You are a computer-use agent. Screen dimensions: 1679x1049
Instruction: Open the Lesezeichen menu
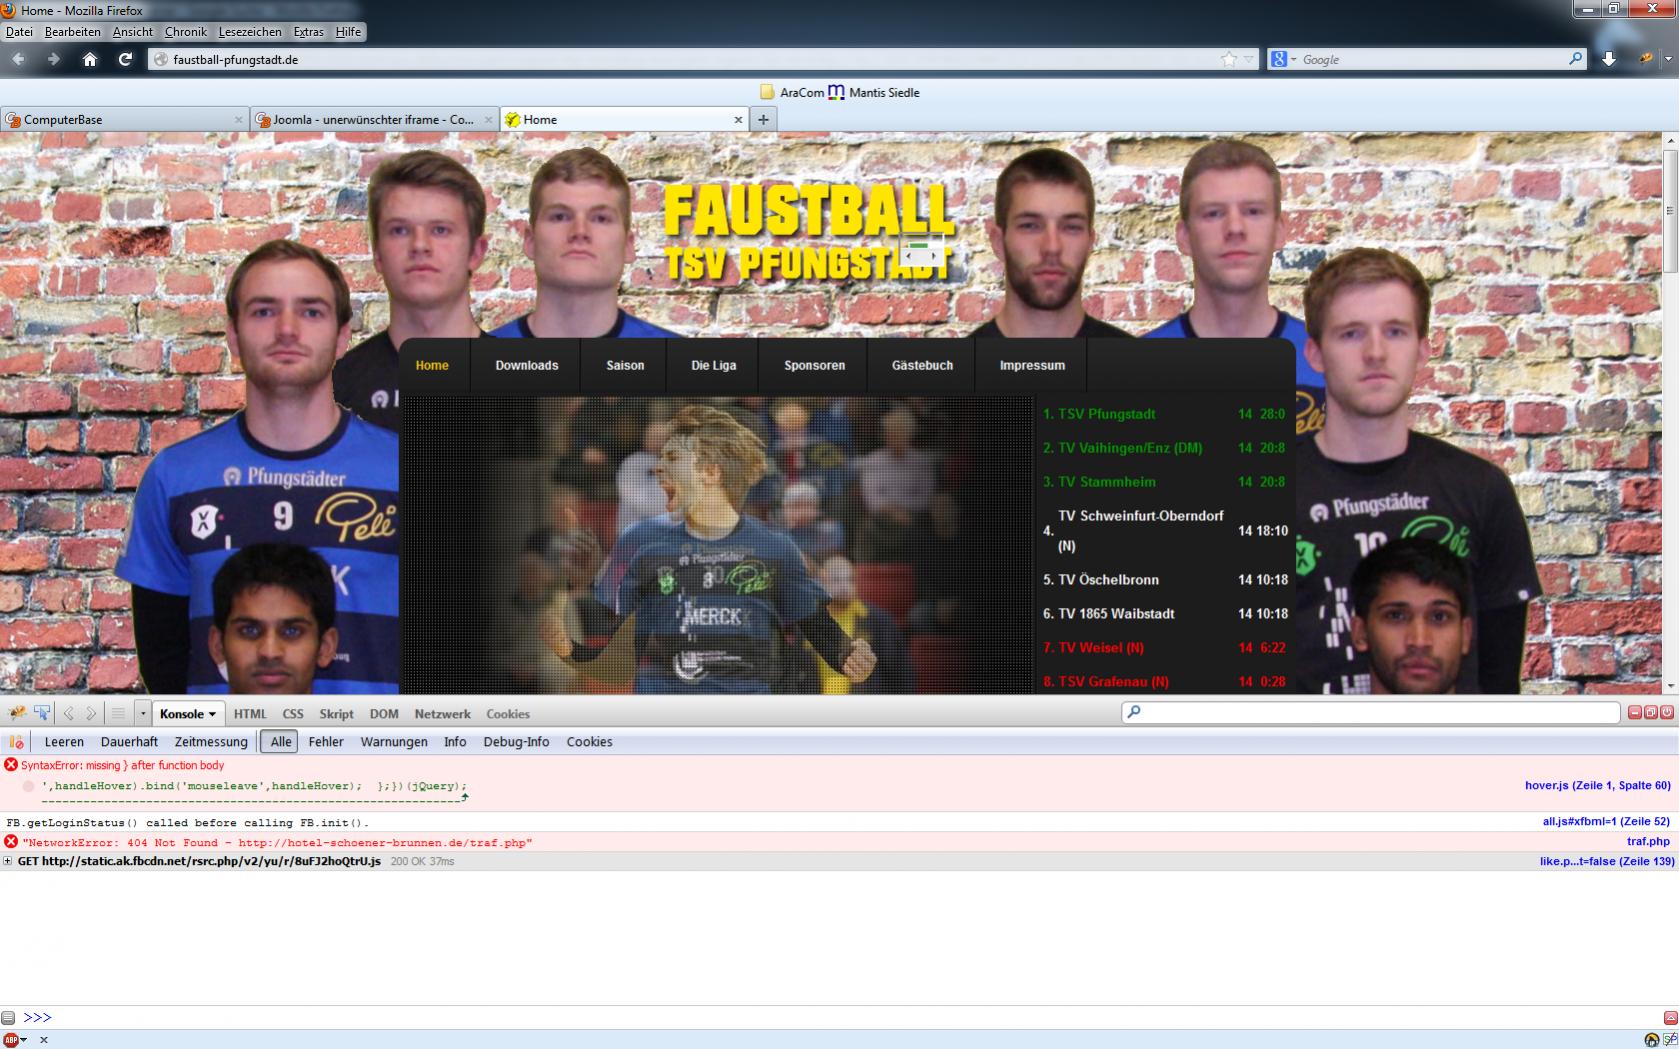click(x=250, y=32)
